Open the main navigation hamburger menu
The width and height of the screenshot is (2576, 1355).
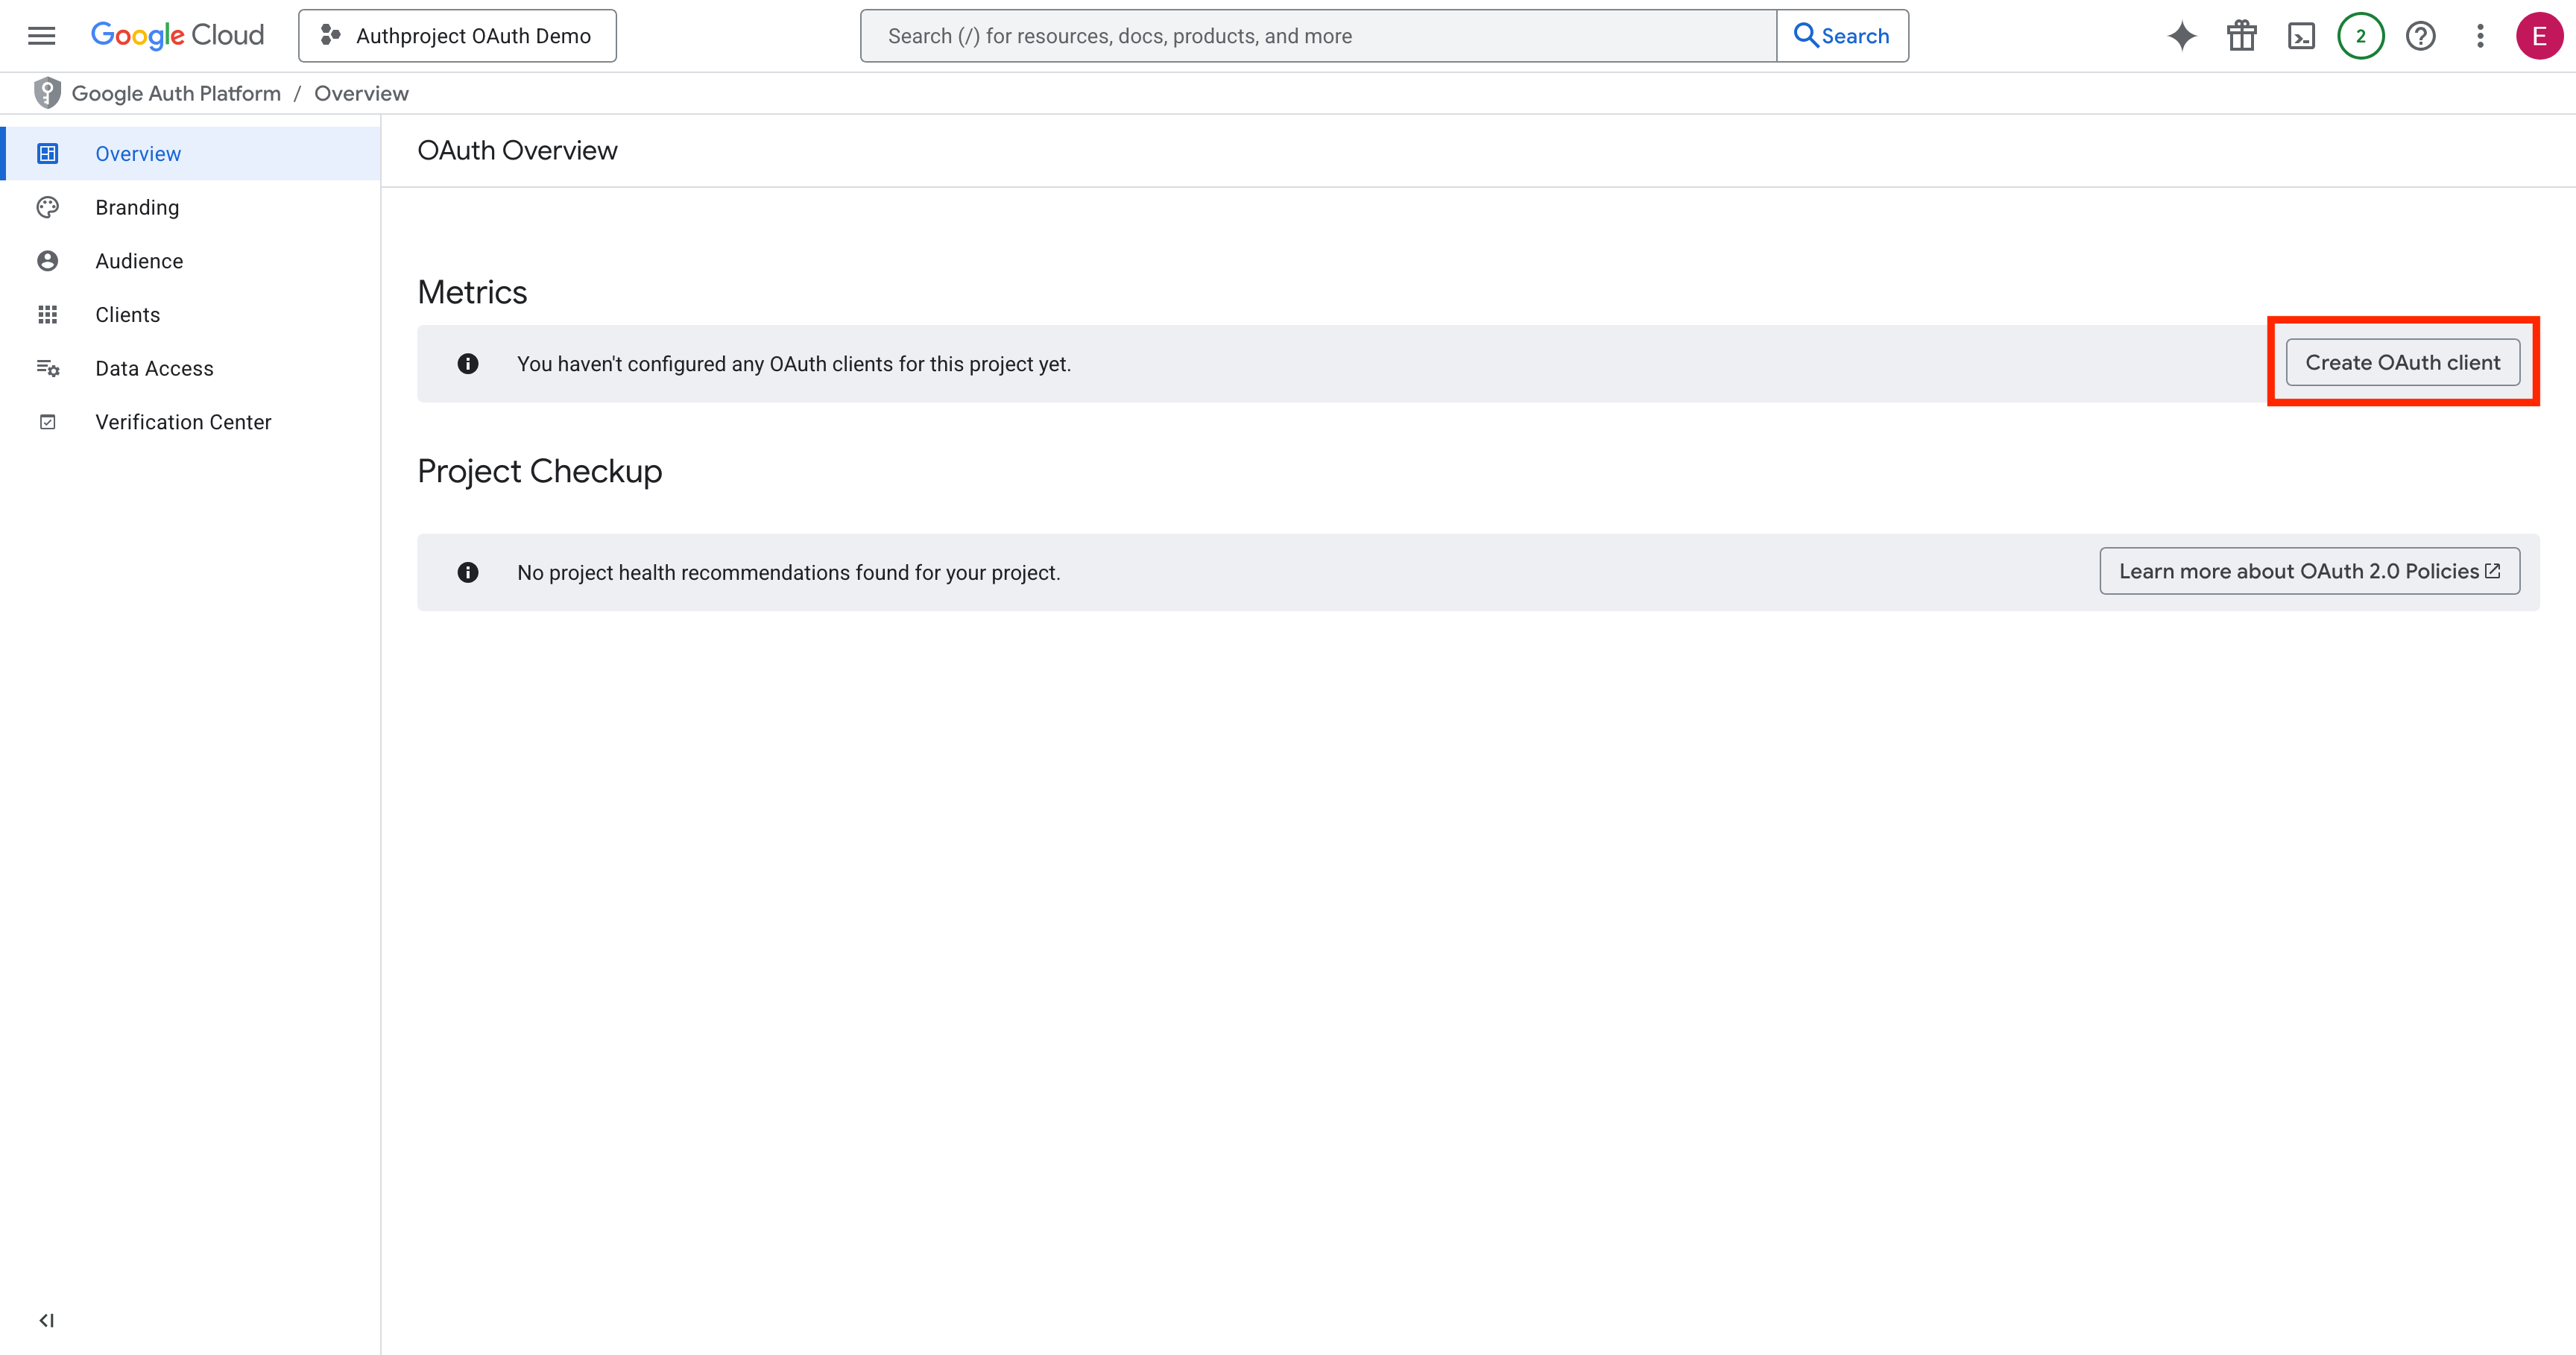click(41, 36)
